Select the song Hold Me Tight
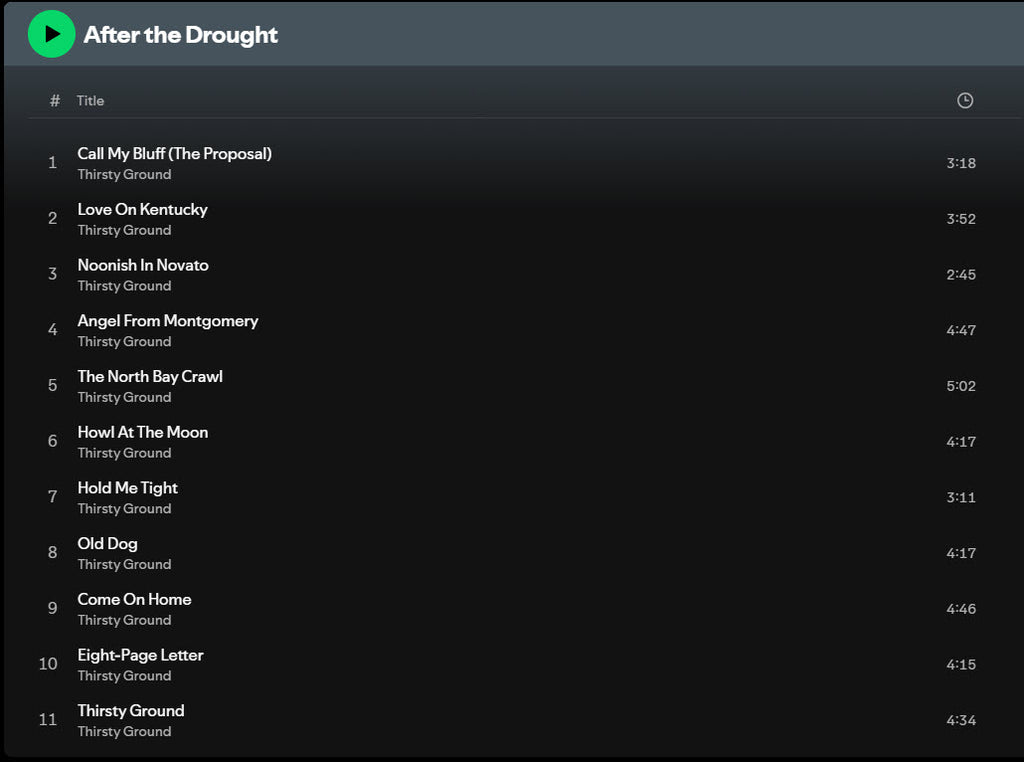The width and height of the screenshot is (1024, 762). pos(127,488)
